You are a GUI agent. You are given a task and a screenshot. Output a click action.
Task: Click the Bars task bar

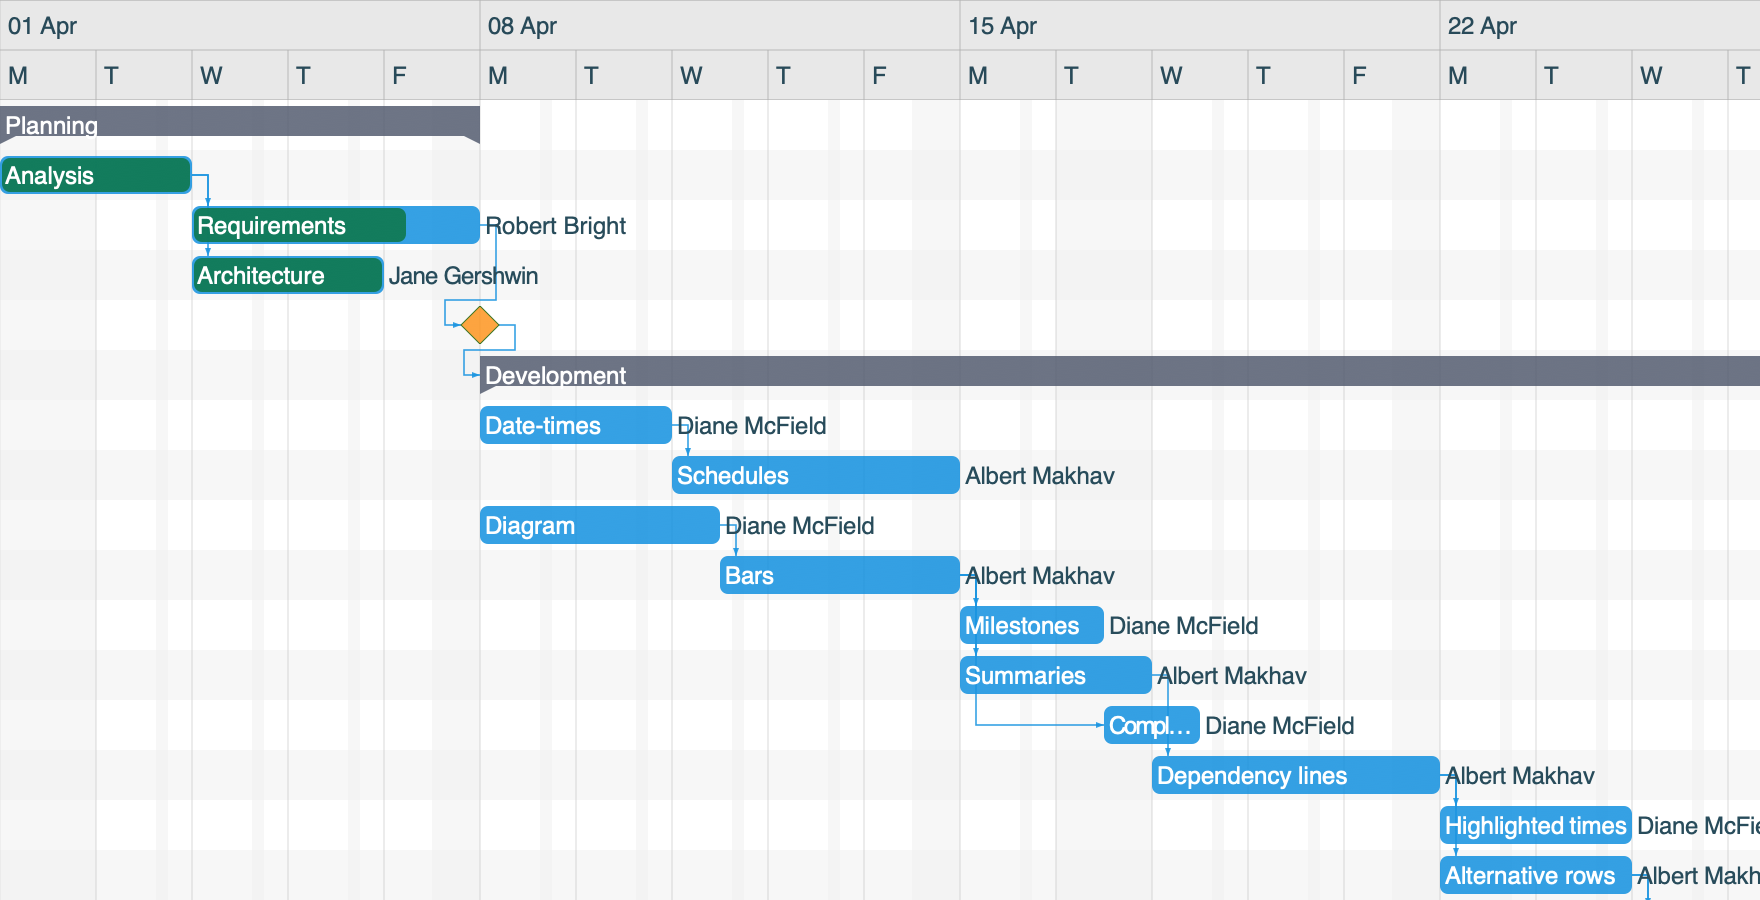[838, 575]
